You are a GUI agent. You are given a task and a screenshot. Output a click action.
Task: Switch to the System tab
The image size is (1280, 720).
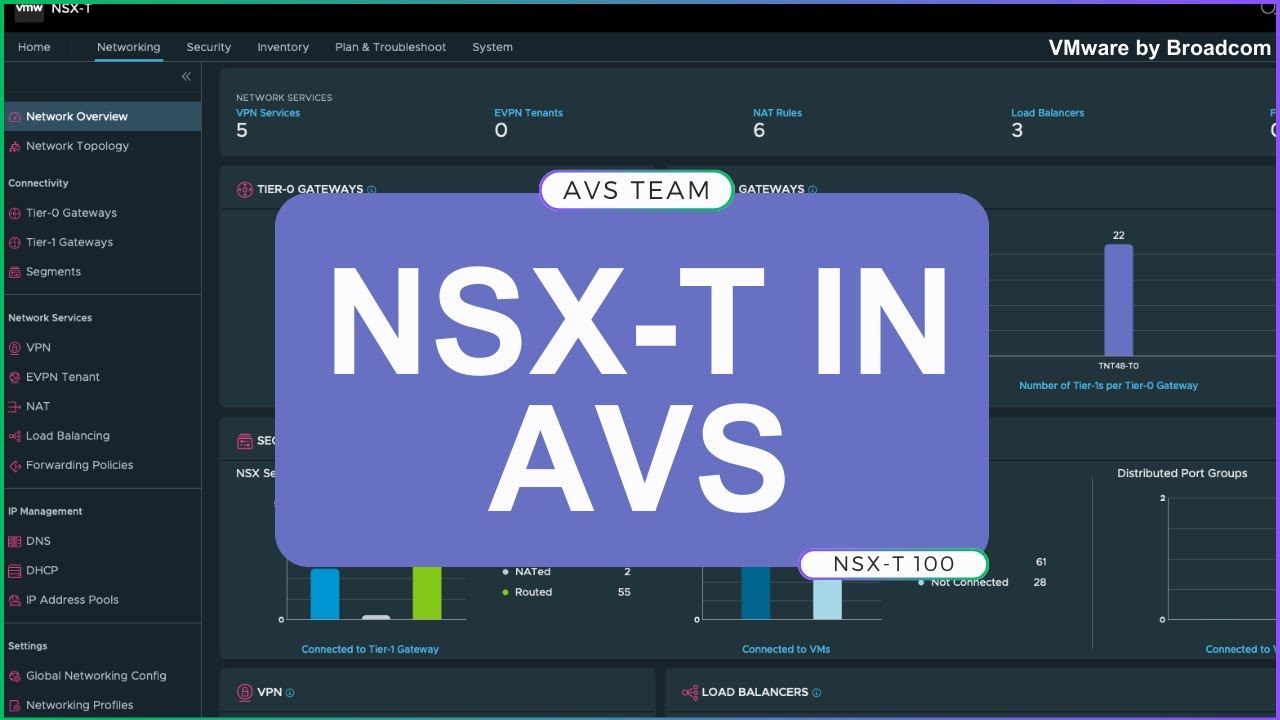point(493,47)
